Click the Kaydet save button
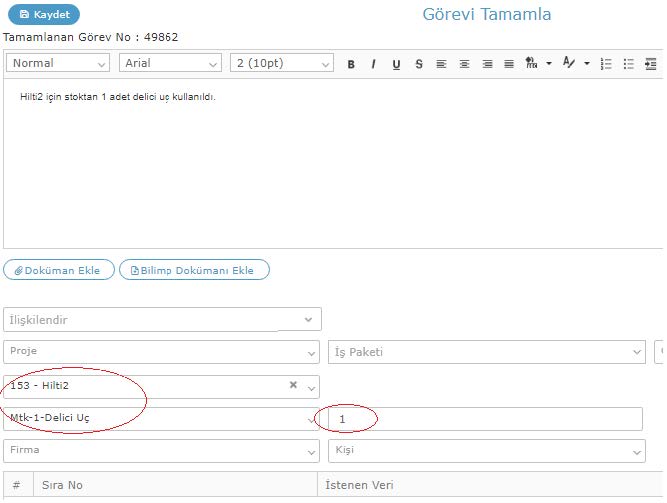 click(44, 14)
